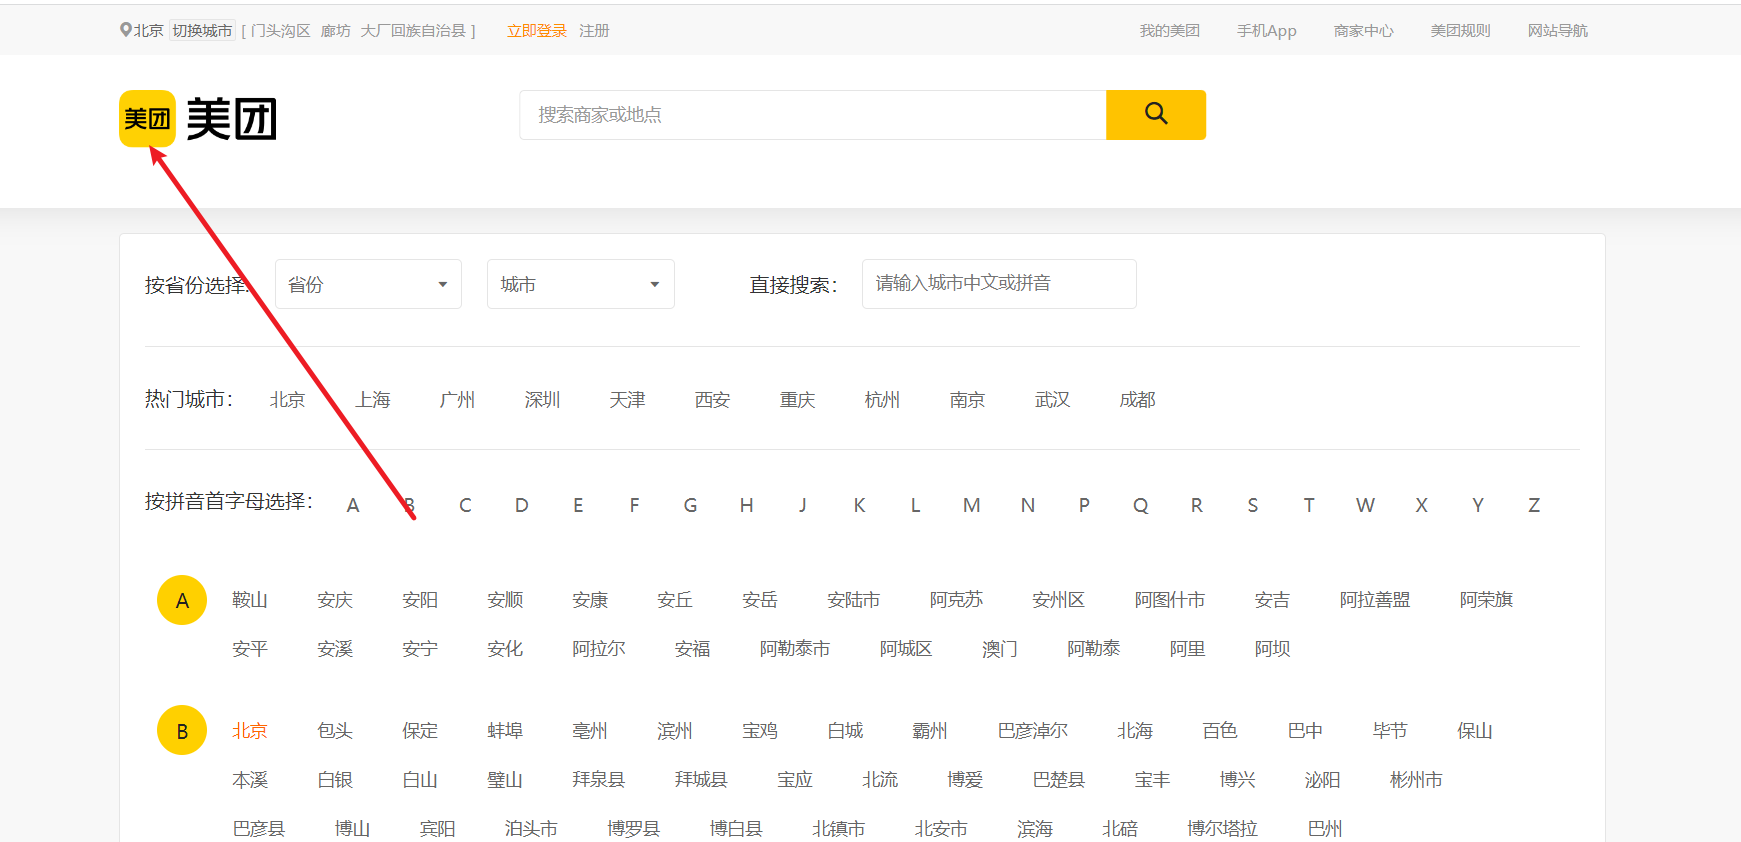Jump to pinyin letter A

click(x=353, y=505)
